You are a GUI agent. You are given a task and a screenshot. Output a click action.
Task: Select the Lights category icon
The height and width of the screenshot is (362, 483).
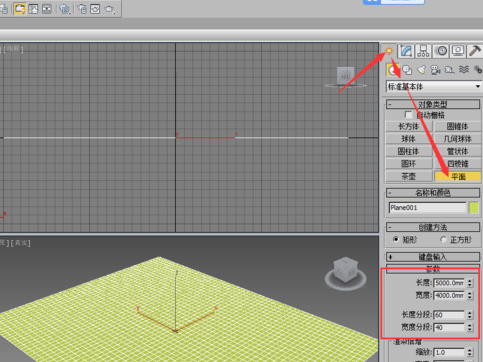pos(421,70)
